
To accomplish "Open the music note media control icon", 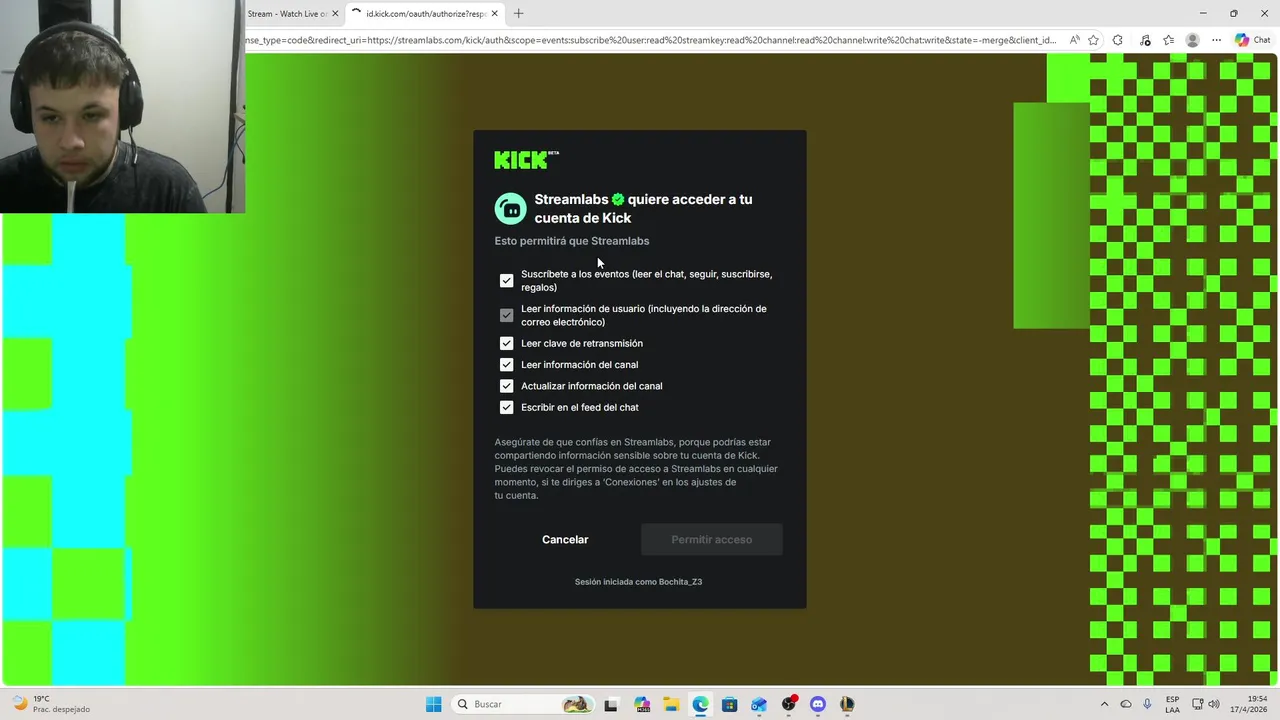I will (1145, 40).
